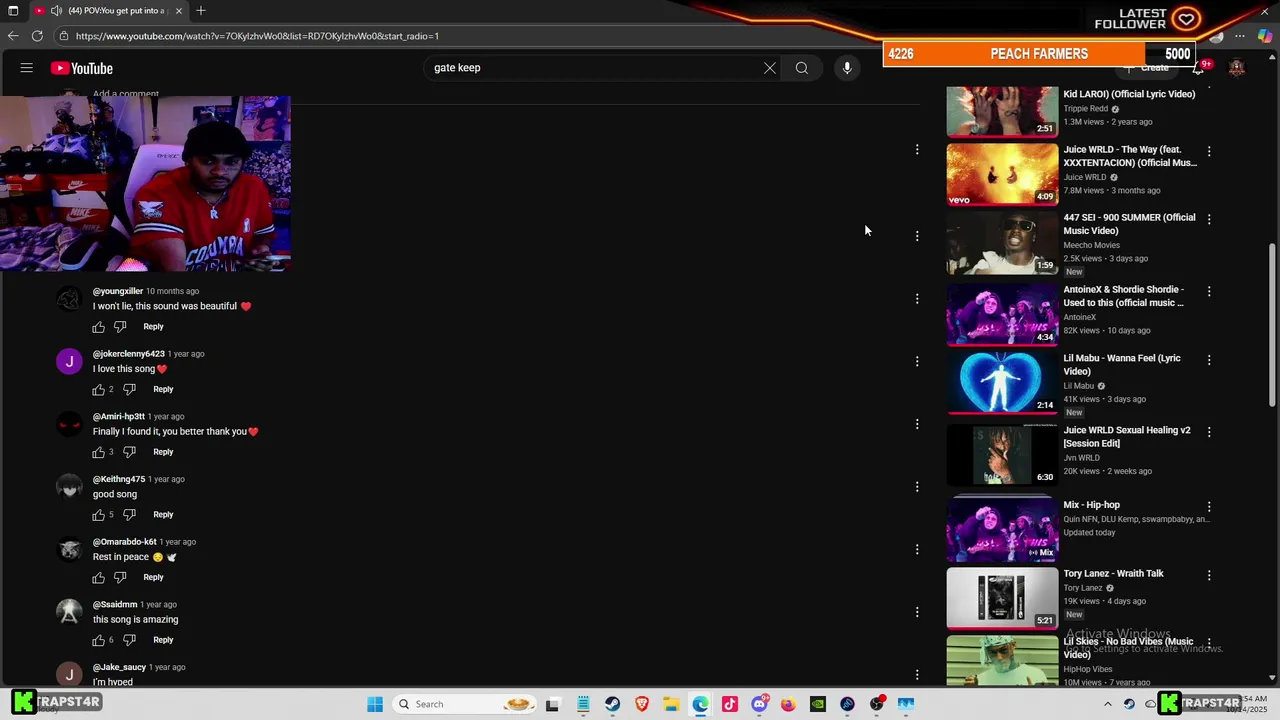Open 'Lil Mabu - Wanna Feel' blue heart thumbnail
The height and width of the screenshot is (720, 1280).
click(x=1002, y=383)
